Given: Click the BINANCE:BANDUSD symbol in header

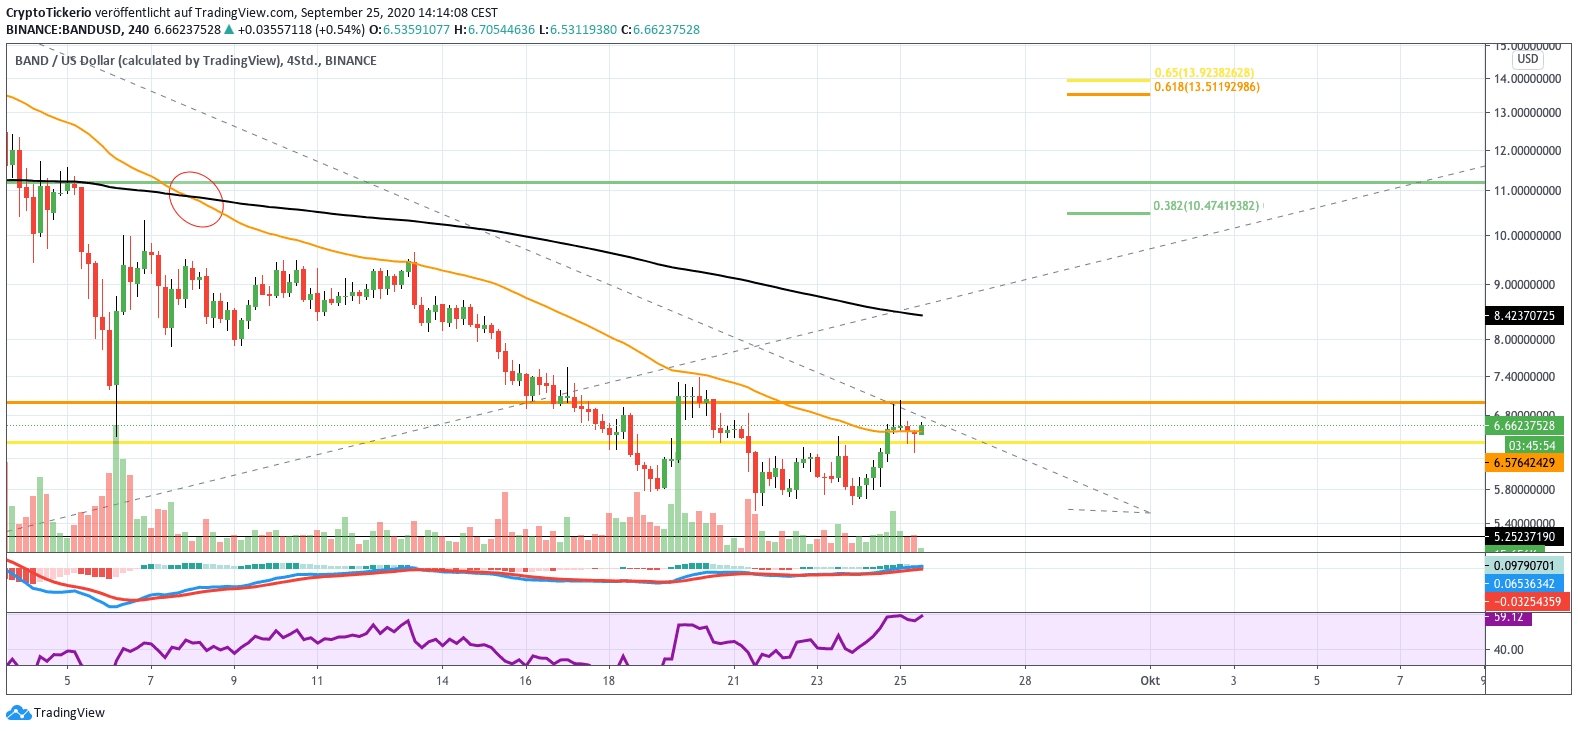Looking at the screenshot, I should pos(63,30).
